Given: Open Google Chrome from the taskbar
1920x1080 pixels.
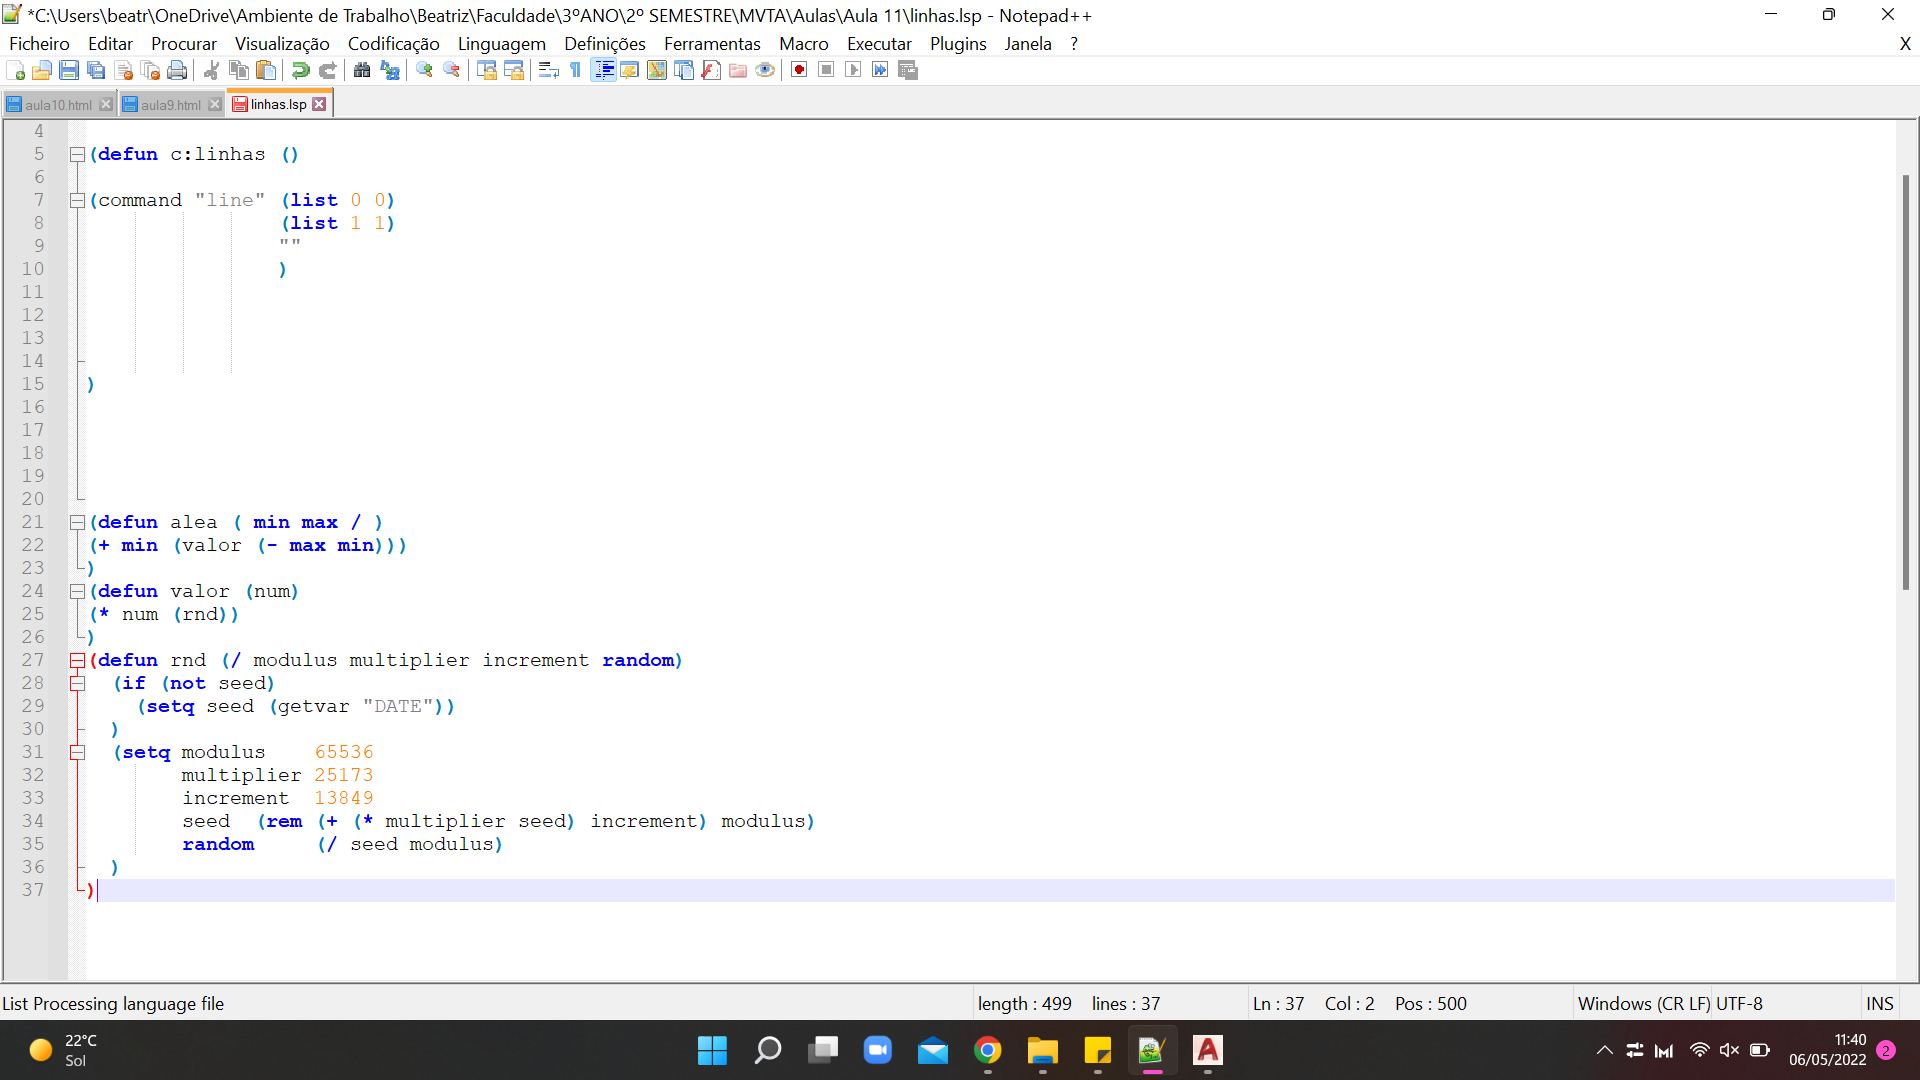Looking at the screenshot, I should pos(988,1050).
